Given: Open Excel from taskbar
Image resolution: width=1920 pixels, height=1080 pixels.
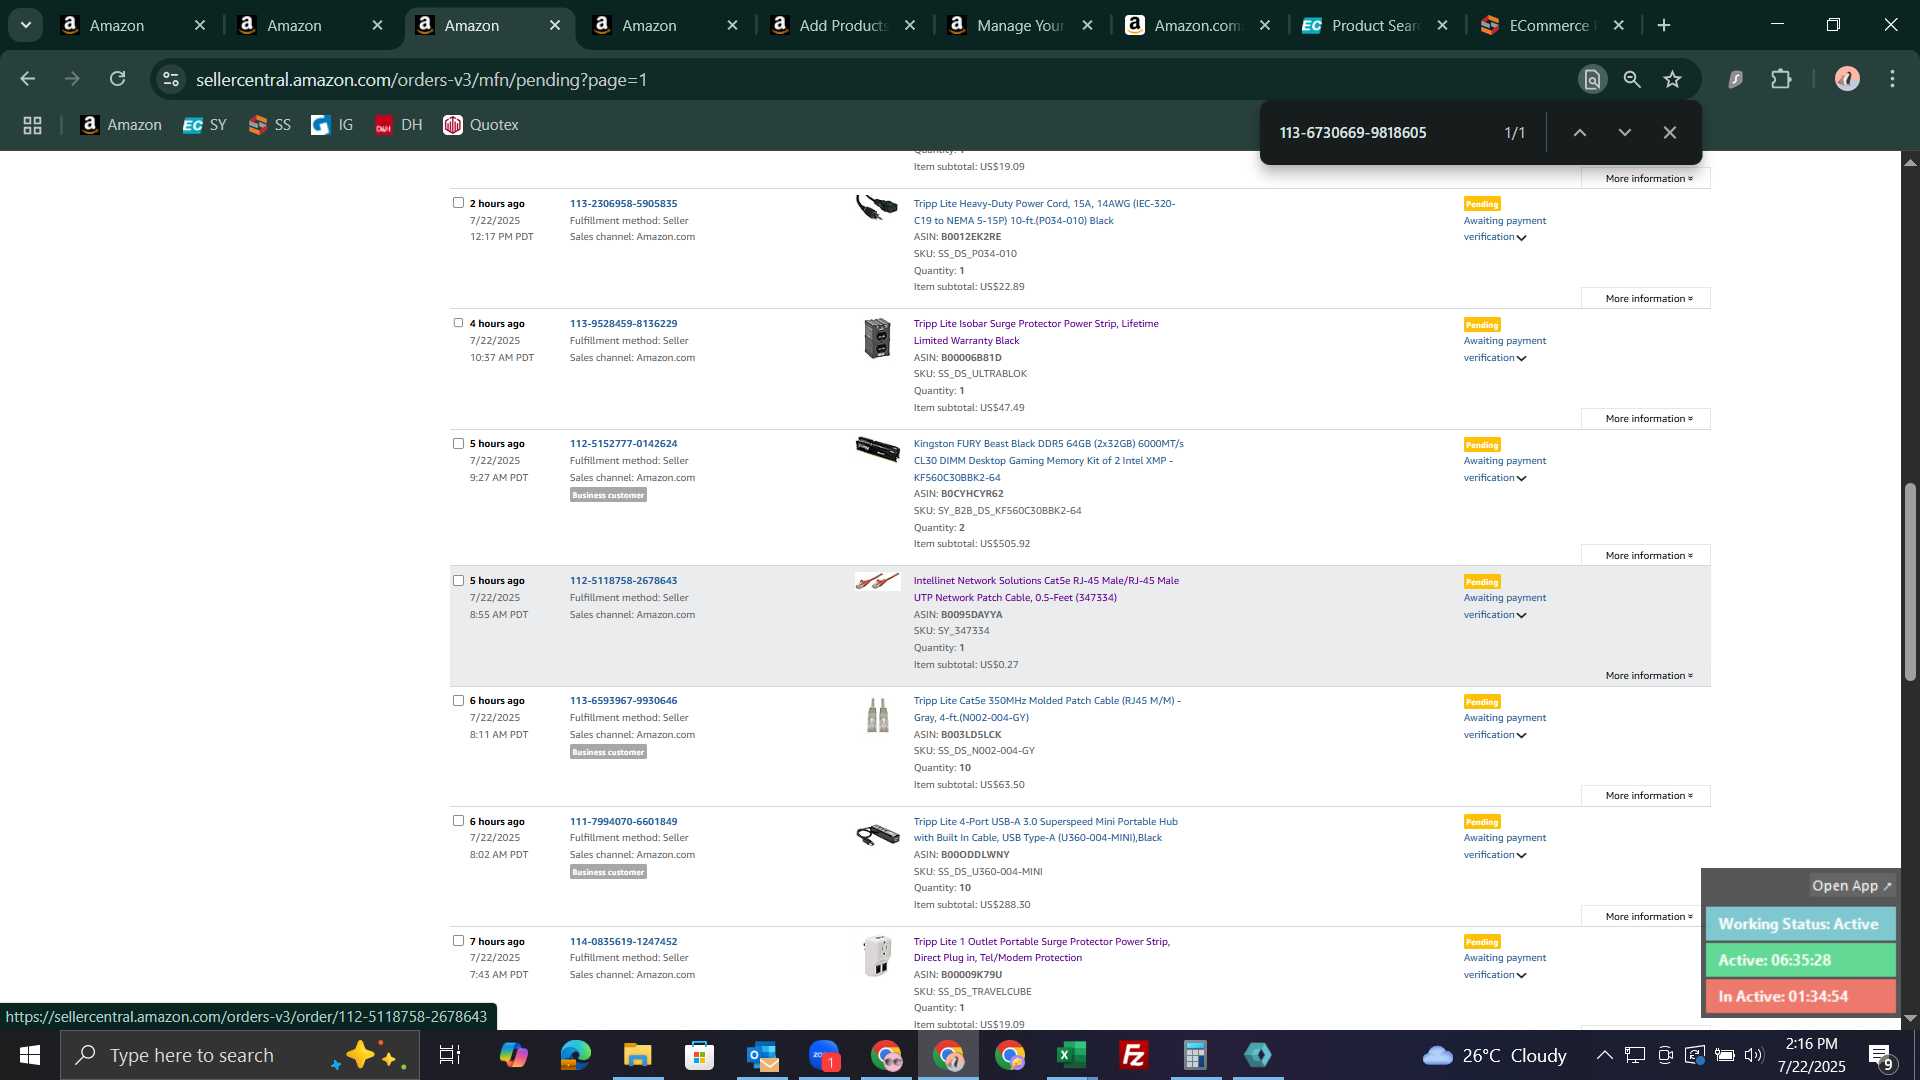Looking at the screenshot, I should (x=1071, y=1055).
